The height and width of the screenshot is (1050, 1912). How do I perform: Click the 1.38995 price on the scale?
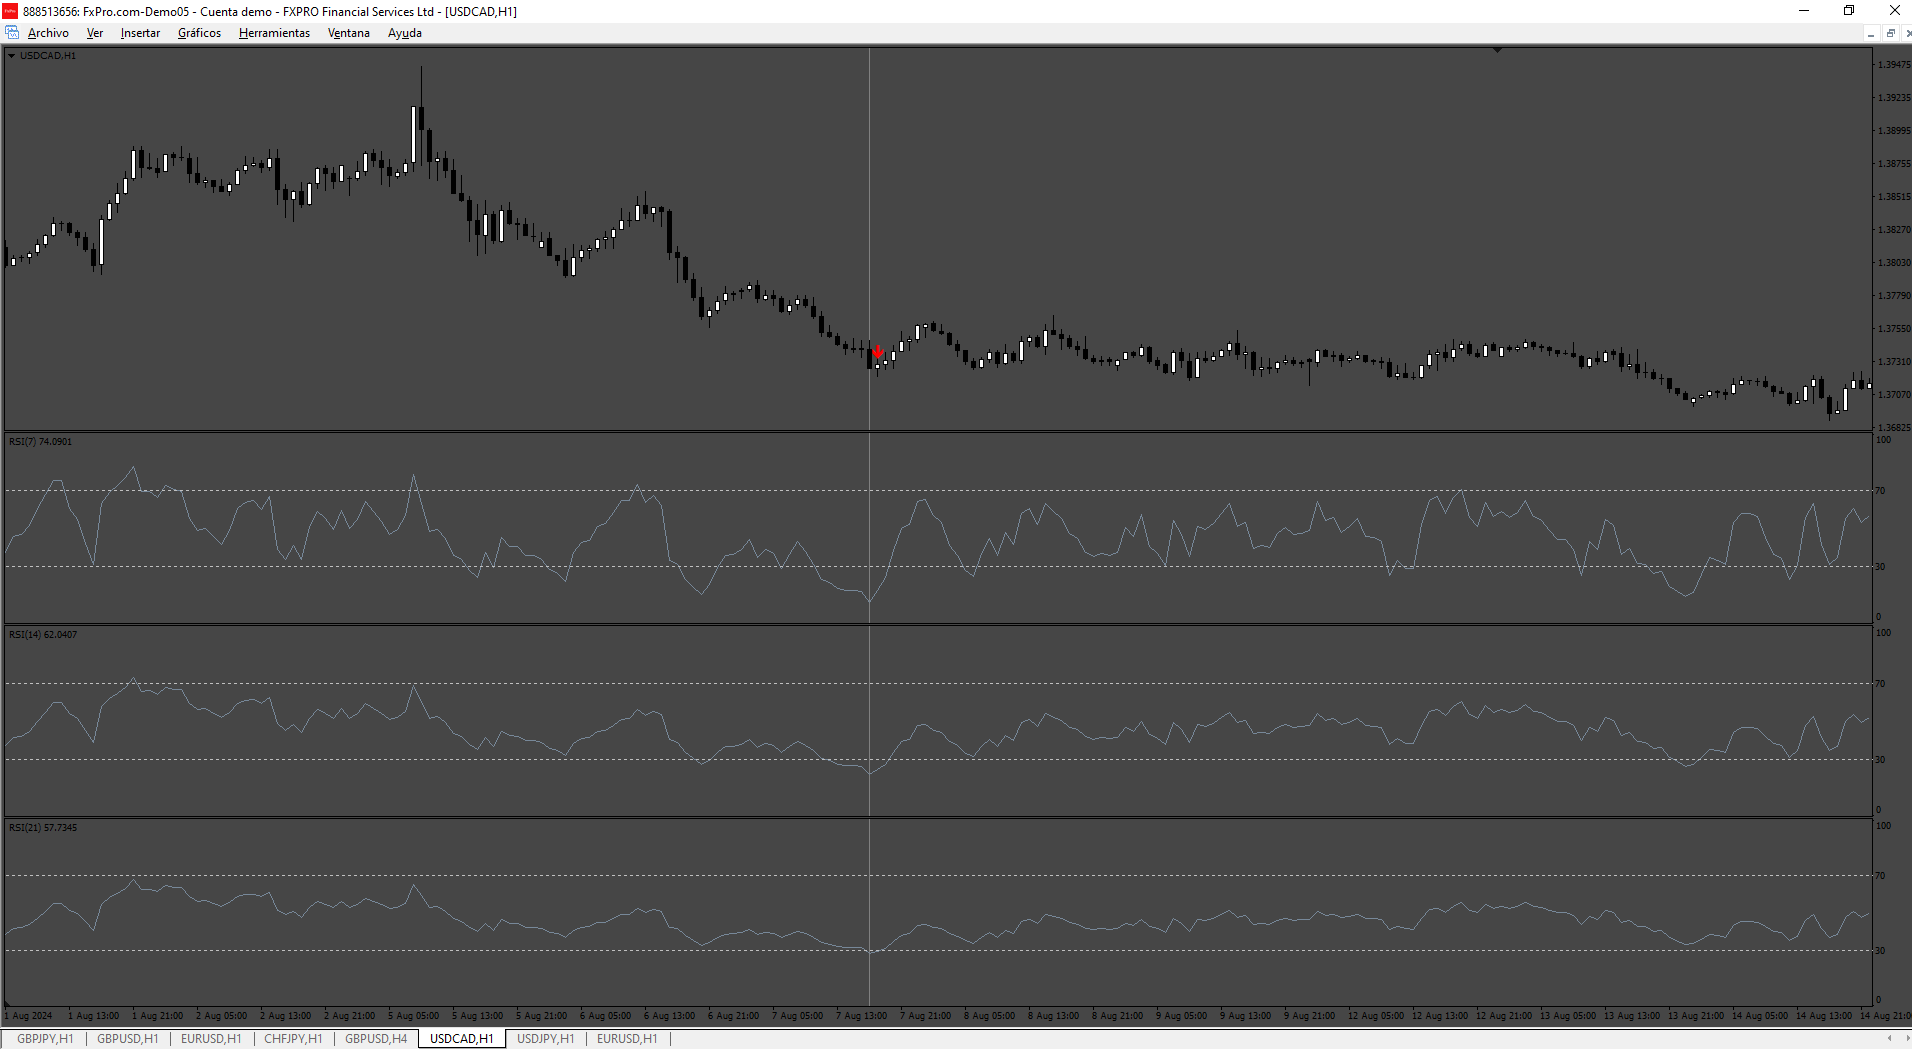(x=1894, y=131)
